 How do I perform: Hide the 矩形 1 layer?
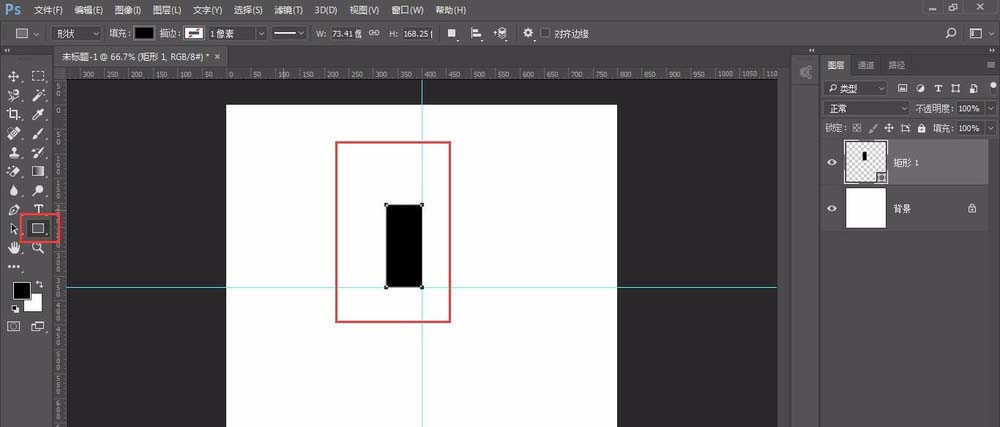[x=832, y=162]
